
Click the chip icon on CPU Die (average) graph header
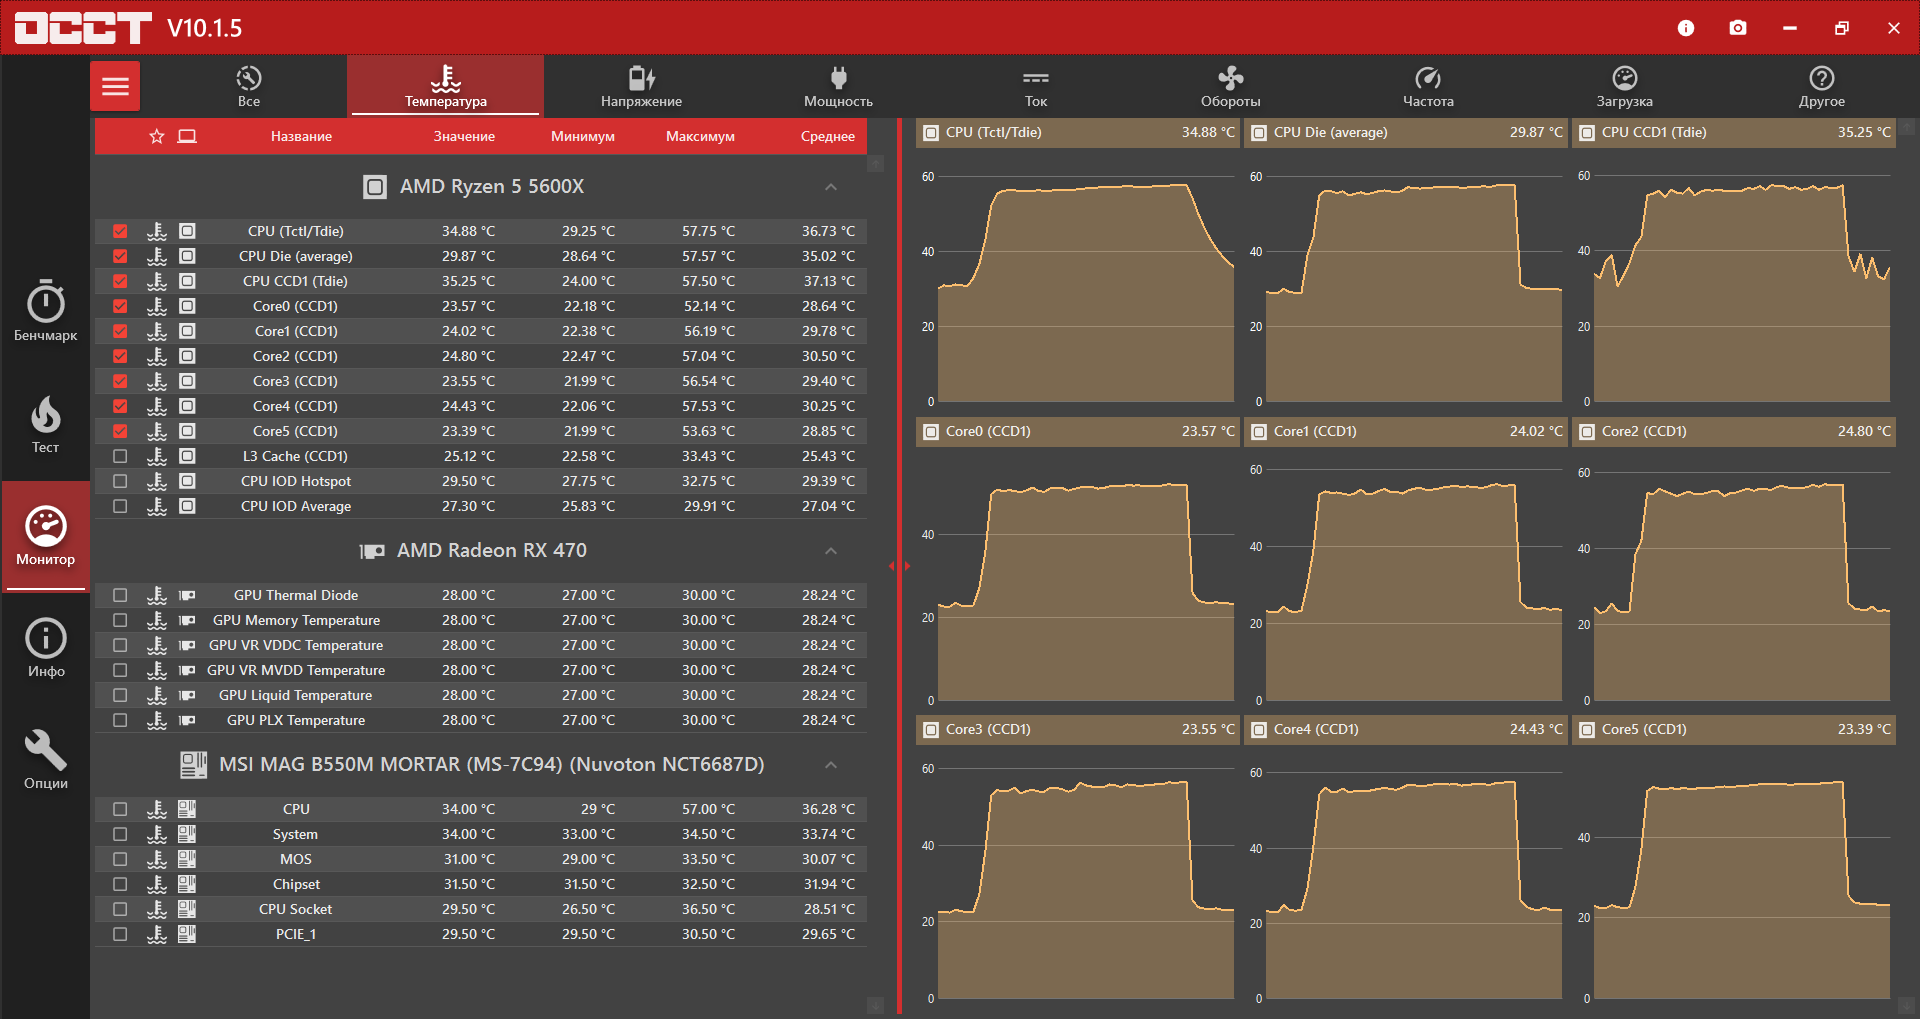point(1259,133)
